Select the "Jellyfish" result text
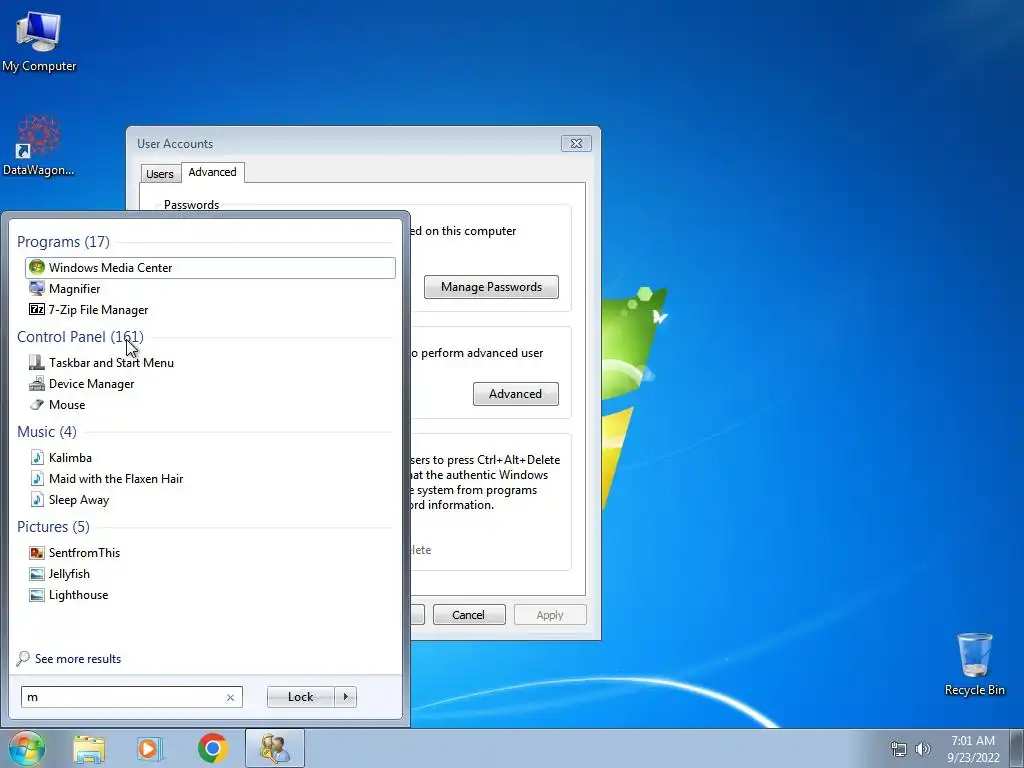Image resolution: width=1024 pixels, height=768 pixels. pyautogui.click(x=69, y=573)
